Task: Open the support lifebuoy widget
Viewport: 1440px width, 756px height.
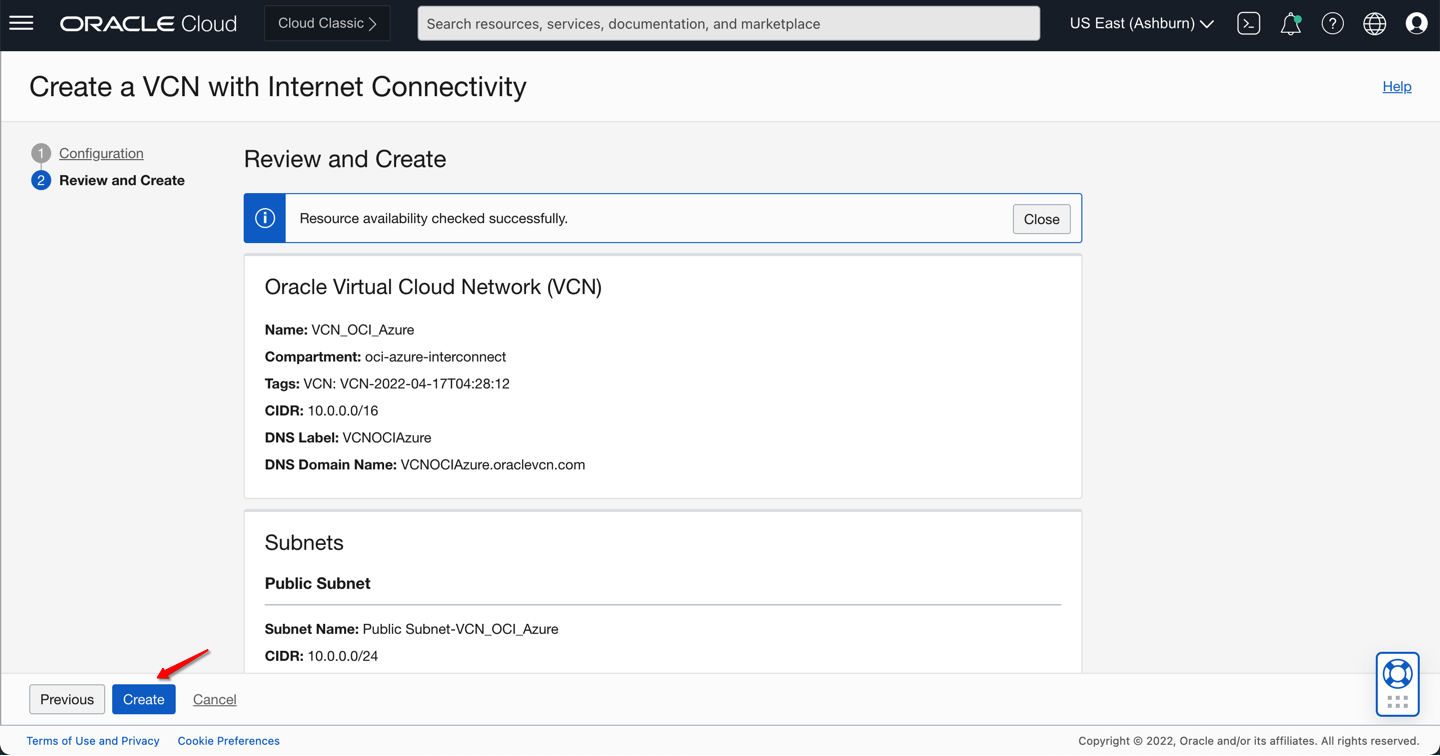Action: [x=1397, y=683]
